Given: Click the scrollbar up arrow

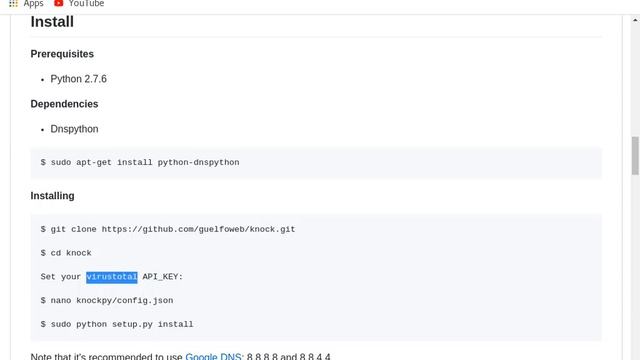Looking at the screenshot, I should [635, 20].
